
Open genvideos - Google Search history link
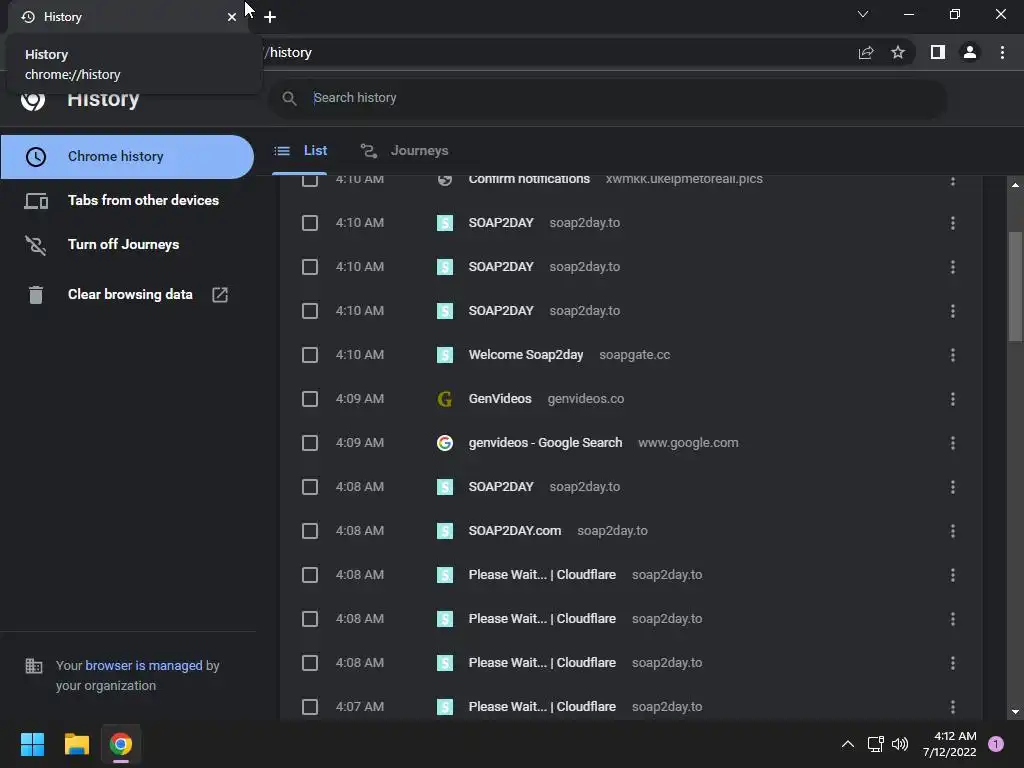coord(545,443)
